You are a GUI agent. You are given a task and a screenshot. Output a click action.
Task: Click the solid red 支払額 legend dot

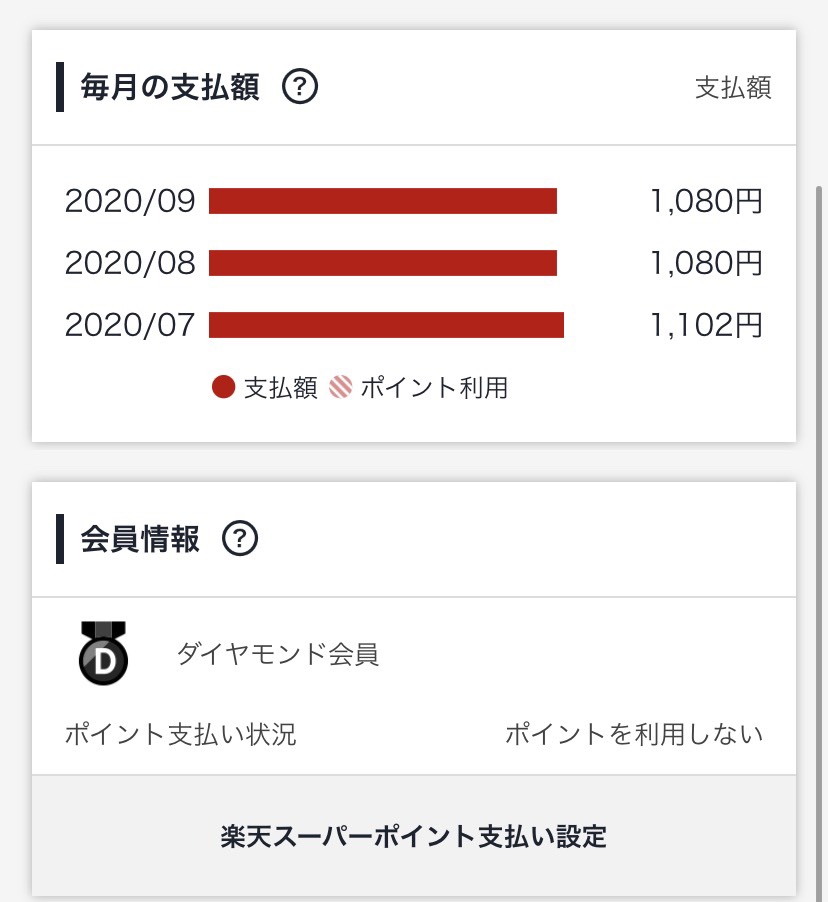[224, 388]
